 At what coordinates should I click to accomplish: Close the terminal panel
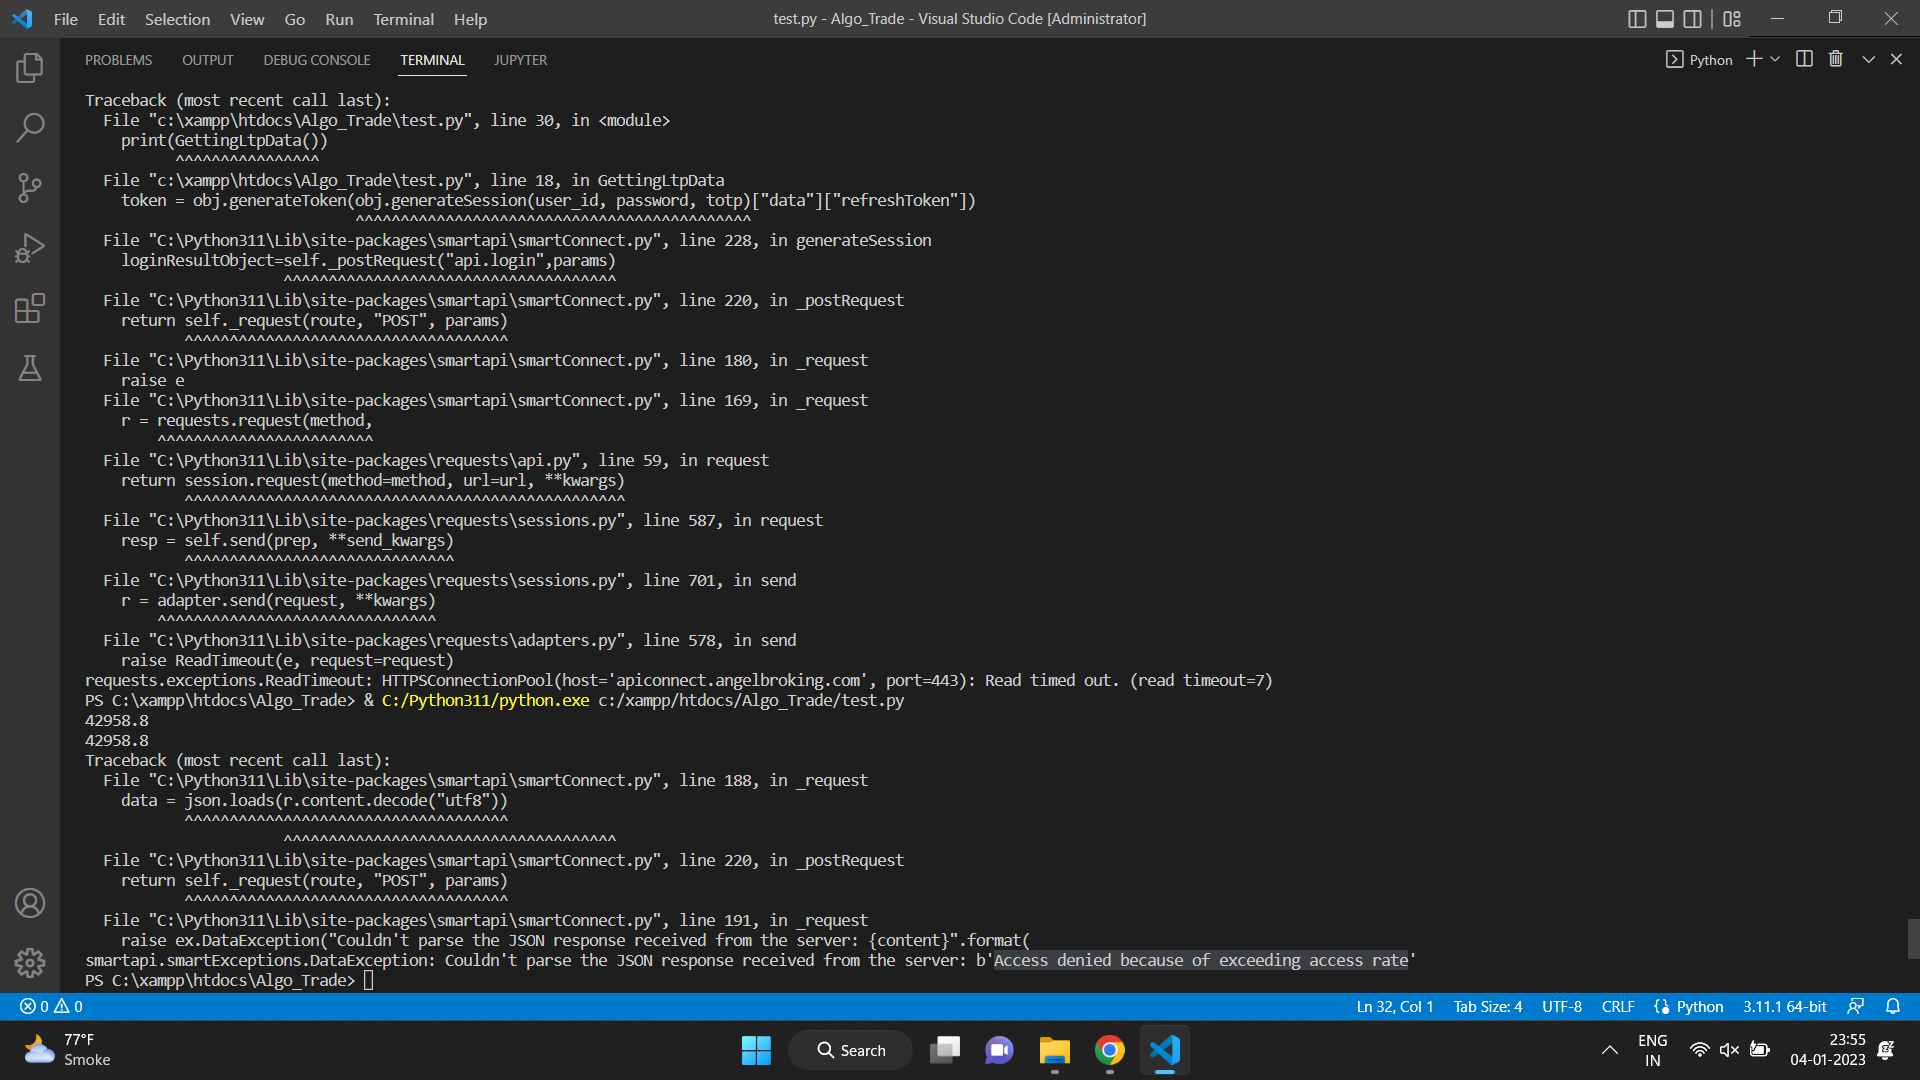pos(1896,59)
